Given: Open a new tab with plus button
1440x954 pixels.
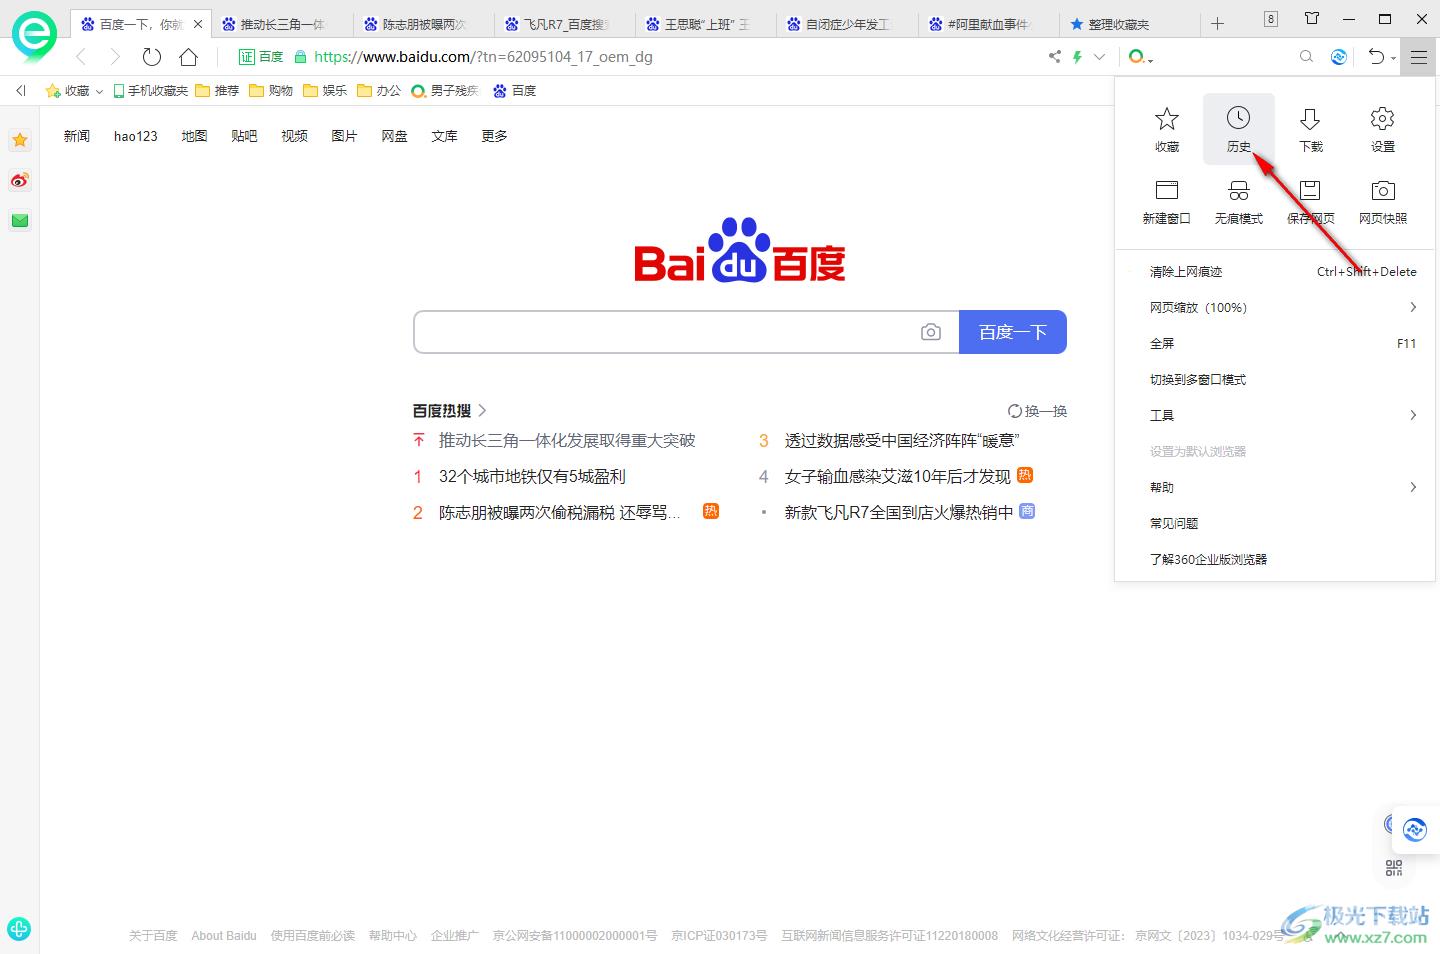Looking at the screenshot, I should pos(1217,23).
